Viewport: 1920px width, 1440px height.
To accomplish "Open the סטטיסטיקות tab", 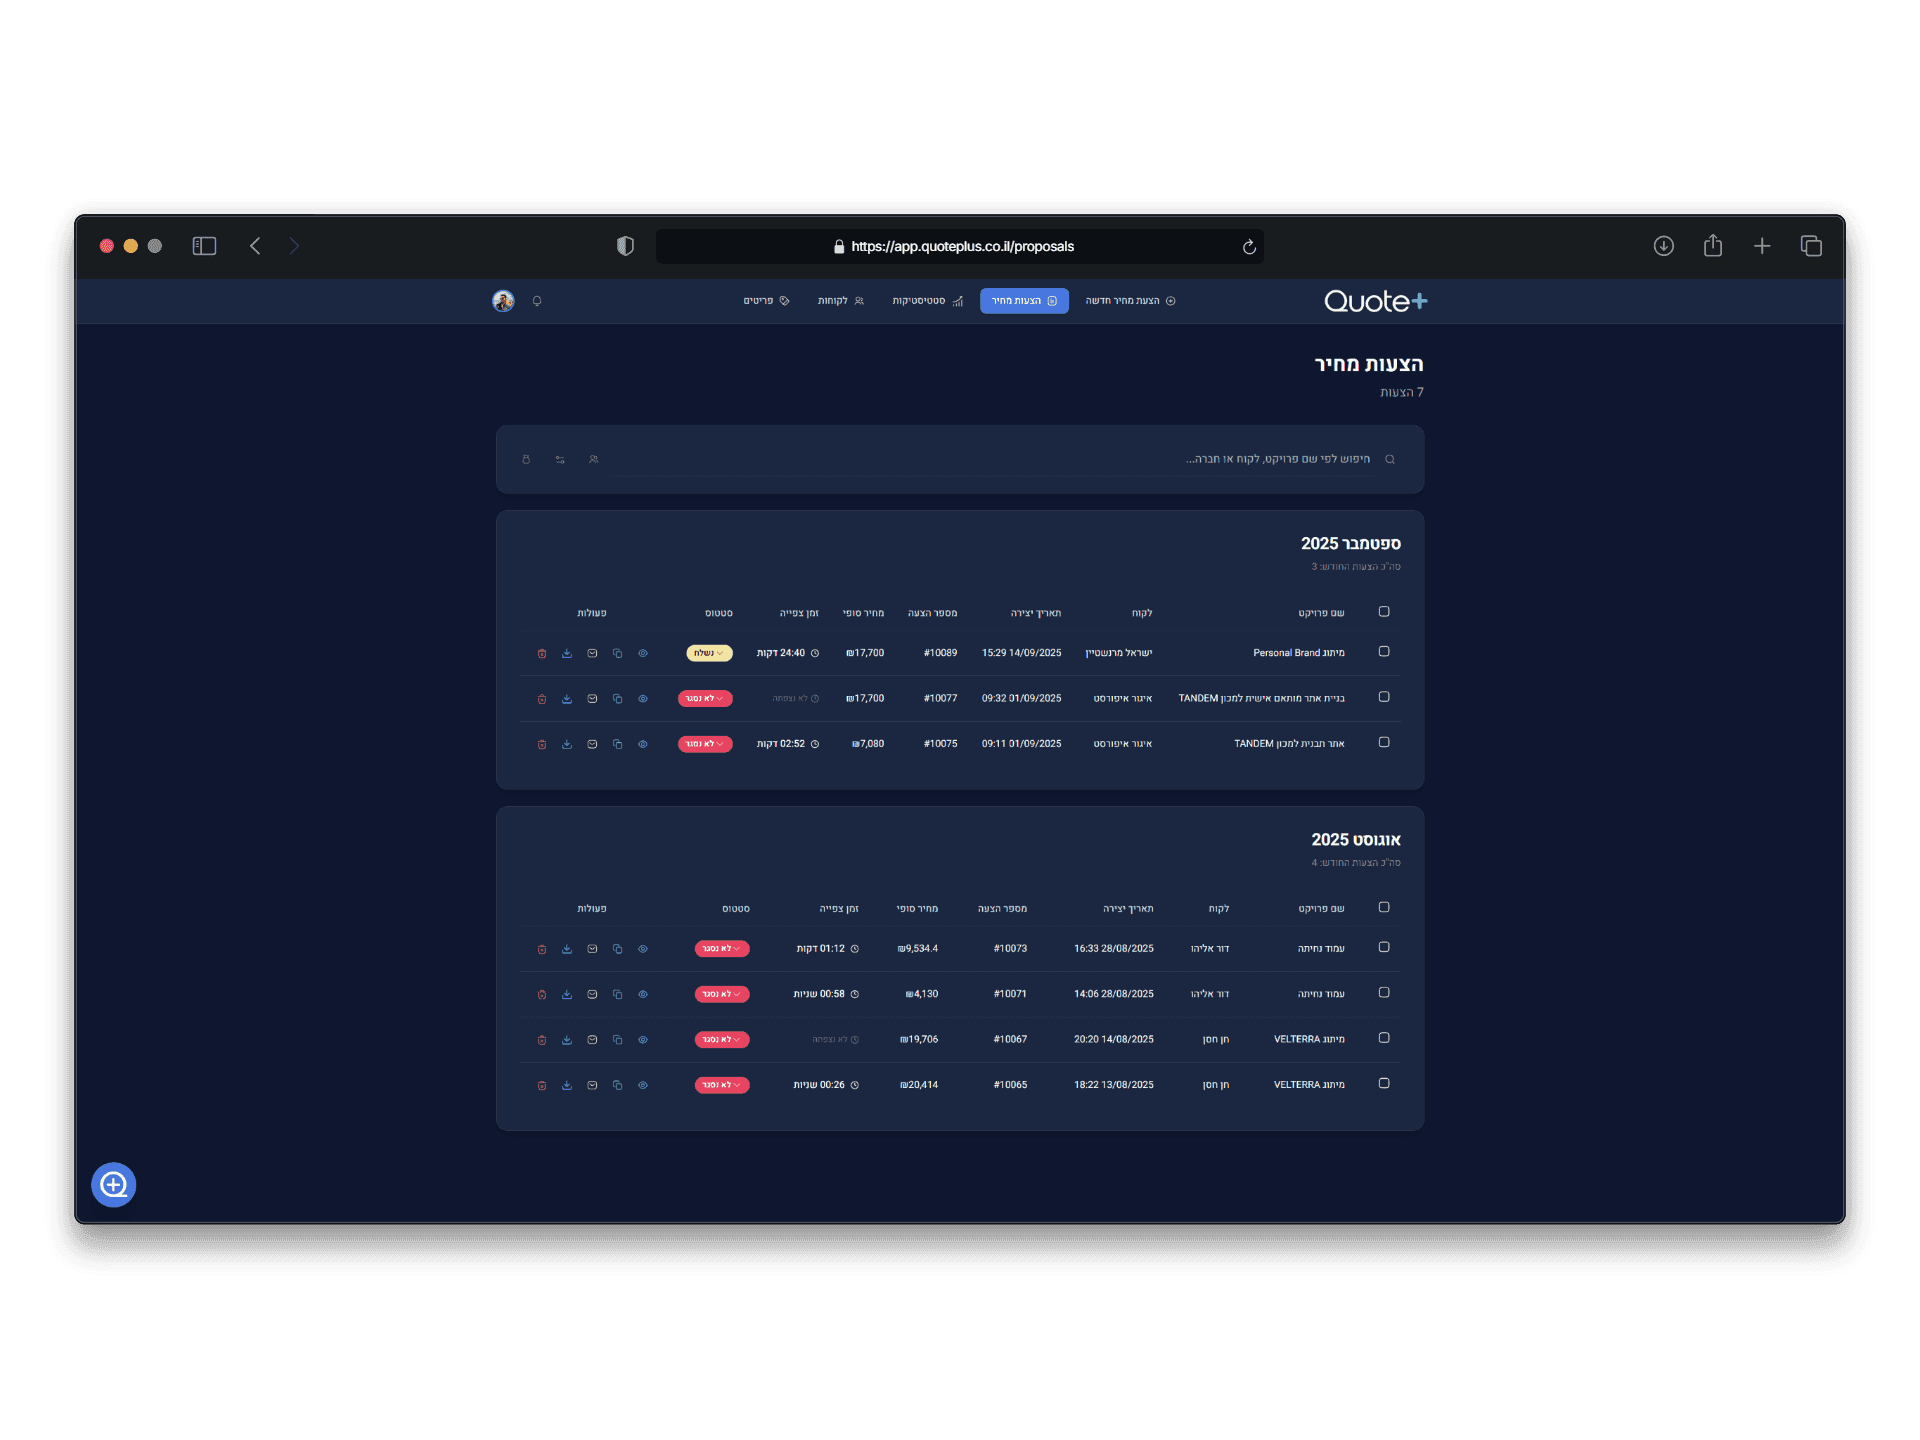I will click(928, 301).
